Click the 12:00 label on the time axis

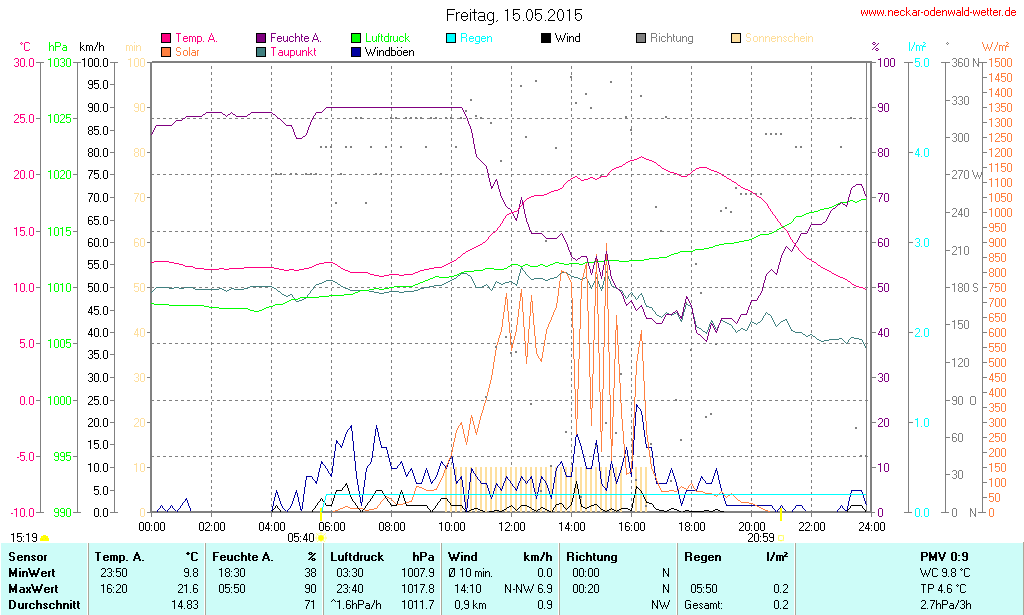(512, 526)
